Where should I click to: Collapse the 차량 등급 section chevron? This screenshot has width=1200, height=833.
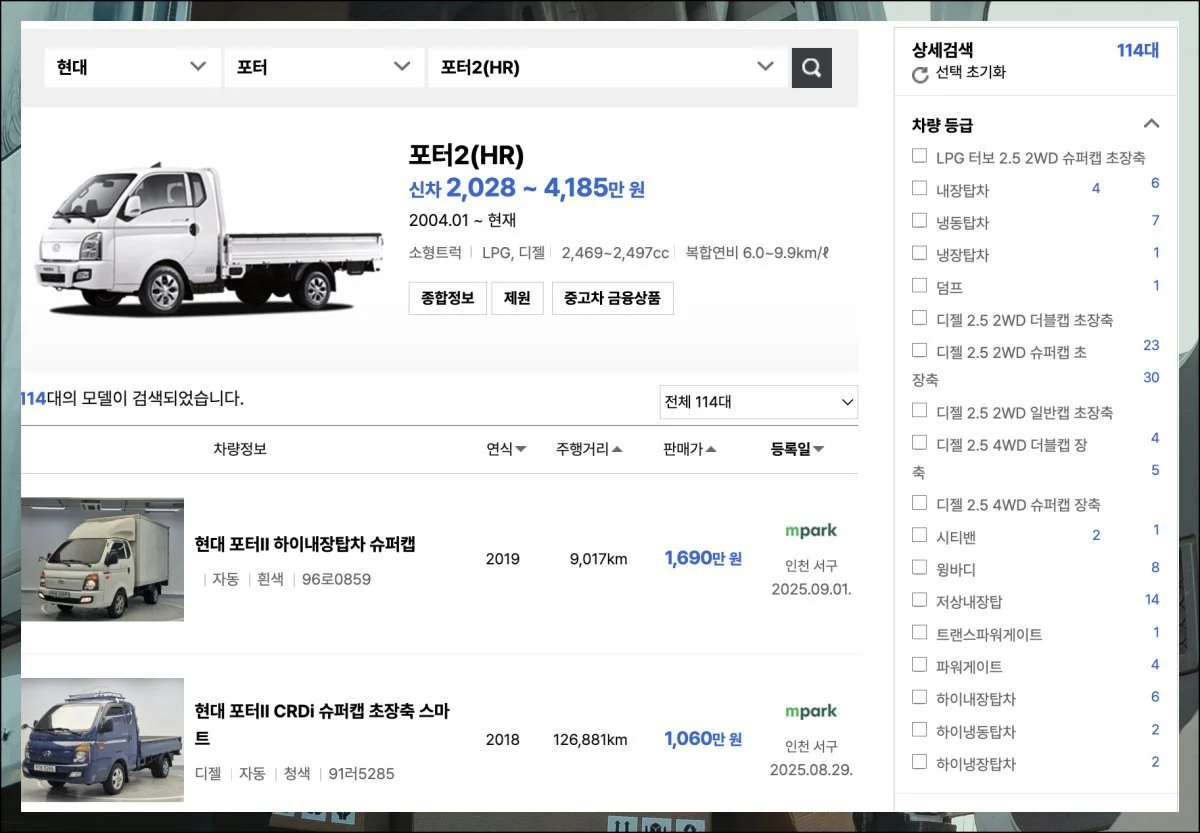(x=1152, y=124)
